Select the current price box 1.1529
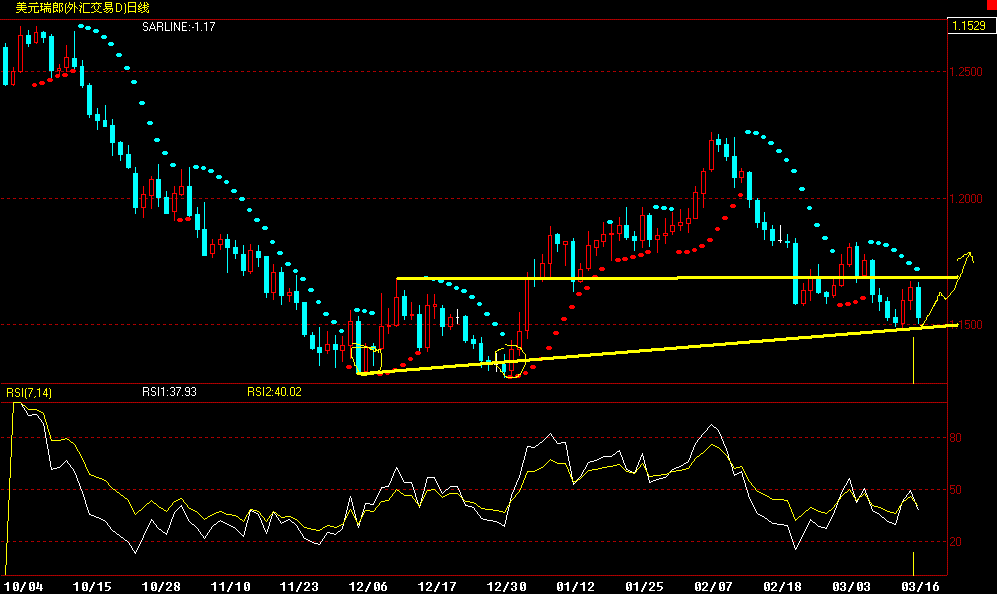The width and height of the screenshot is (997, 594). (x=971, y=25)
